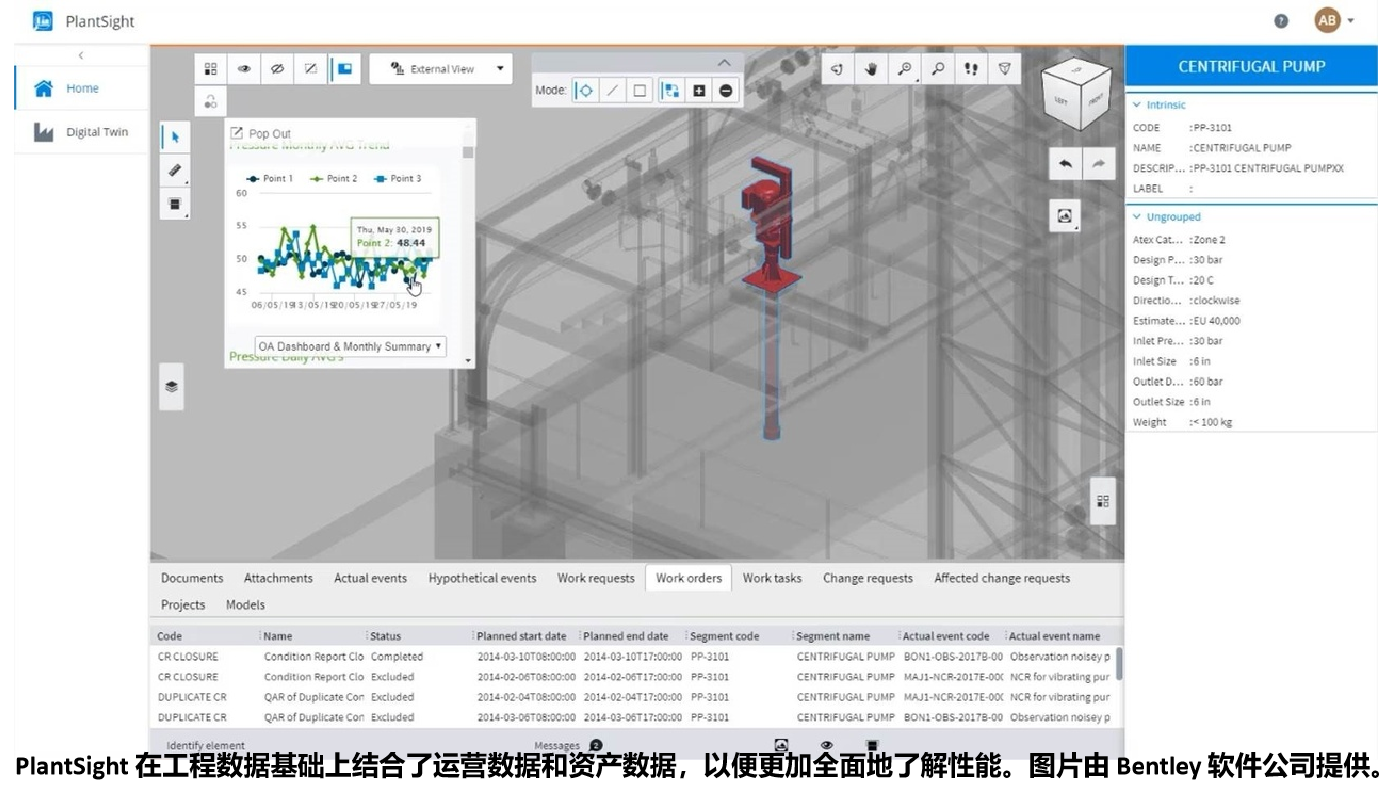Image resolution: width=1398 pixels, height=790 pixels.
Task: Open the help question mark icon
Action: 1281,21
